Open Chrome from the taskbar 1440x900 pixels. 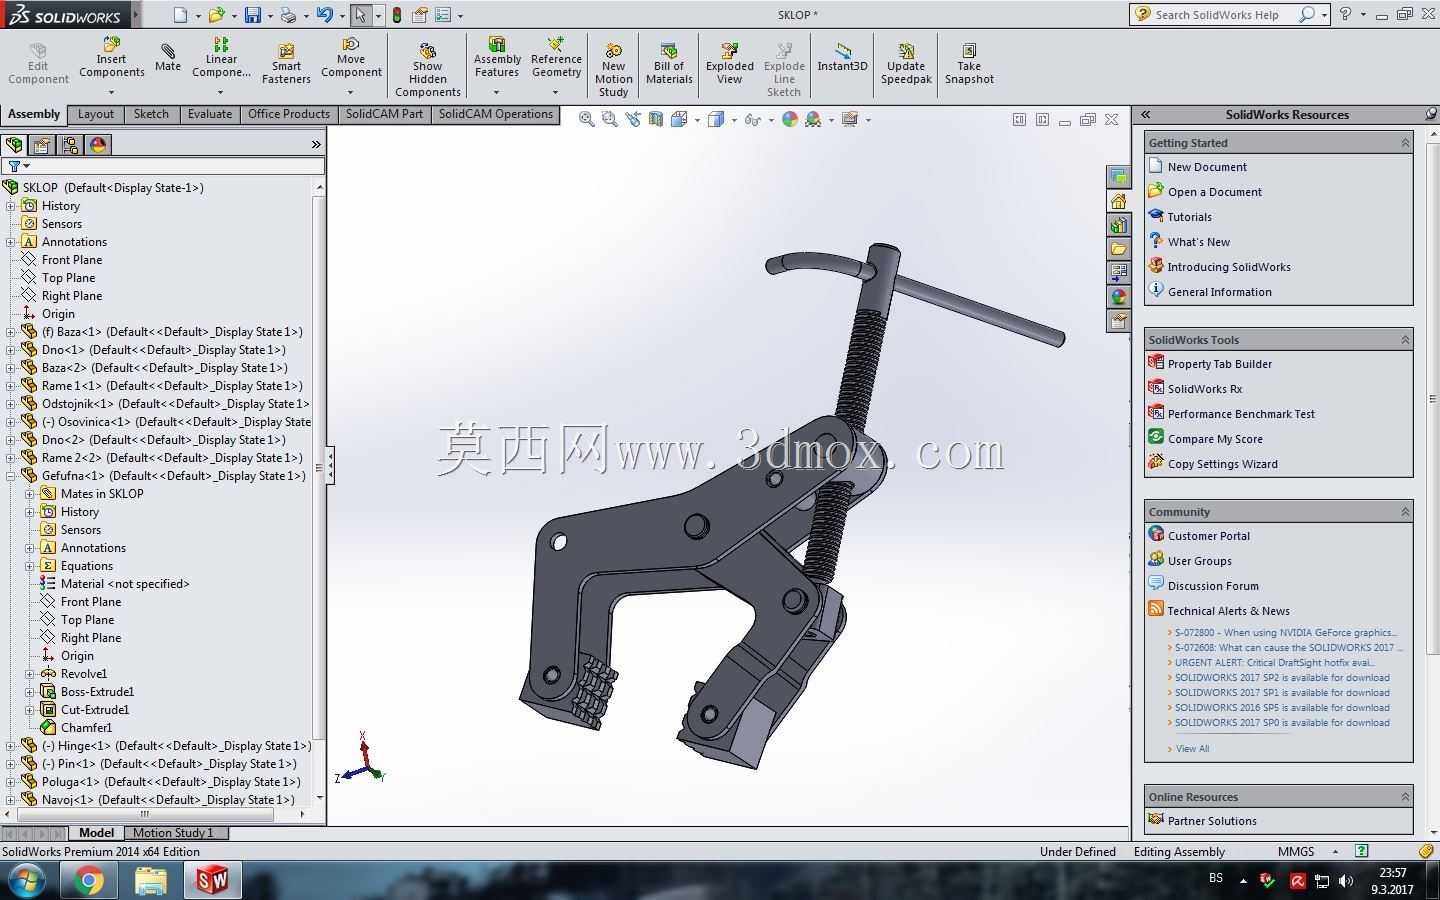(x=89, y=881)
